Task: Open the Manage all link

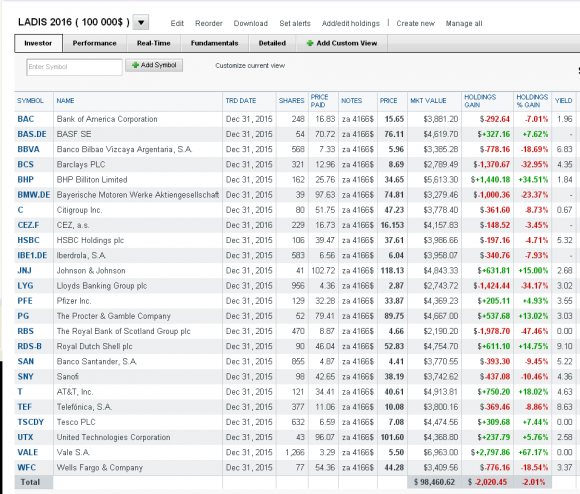Action: 464,23
